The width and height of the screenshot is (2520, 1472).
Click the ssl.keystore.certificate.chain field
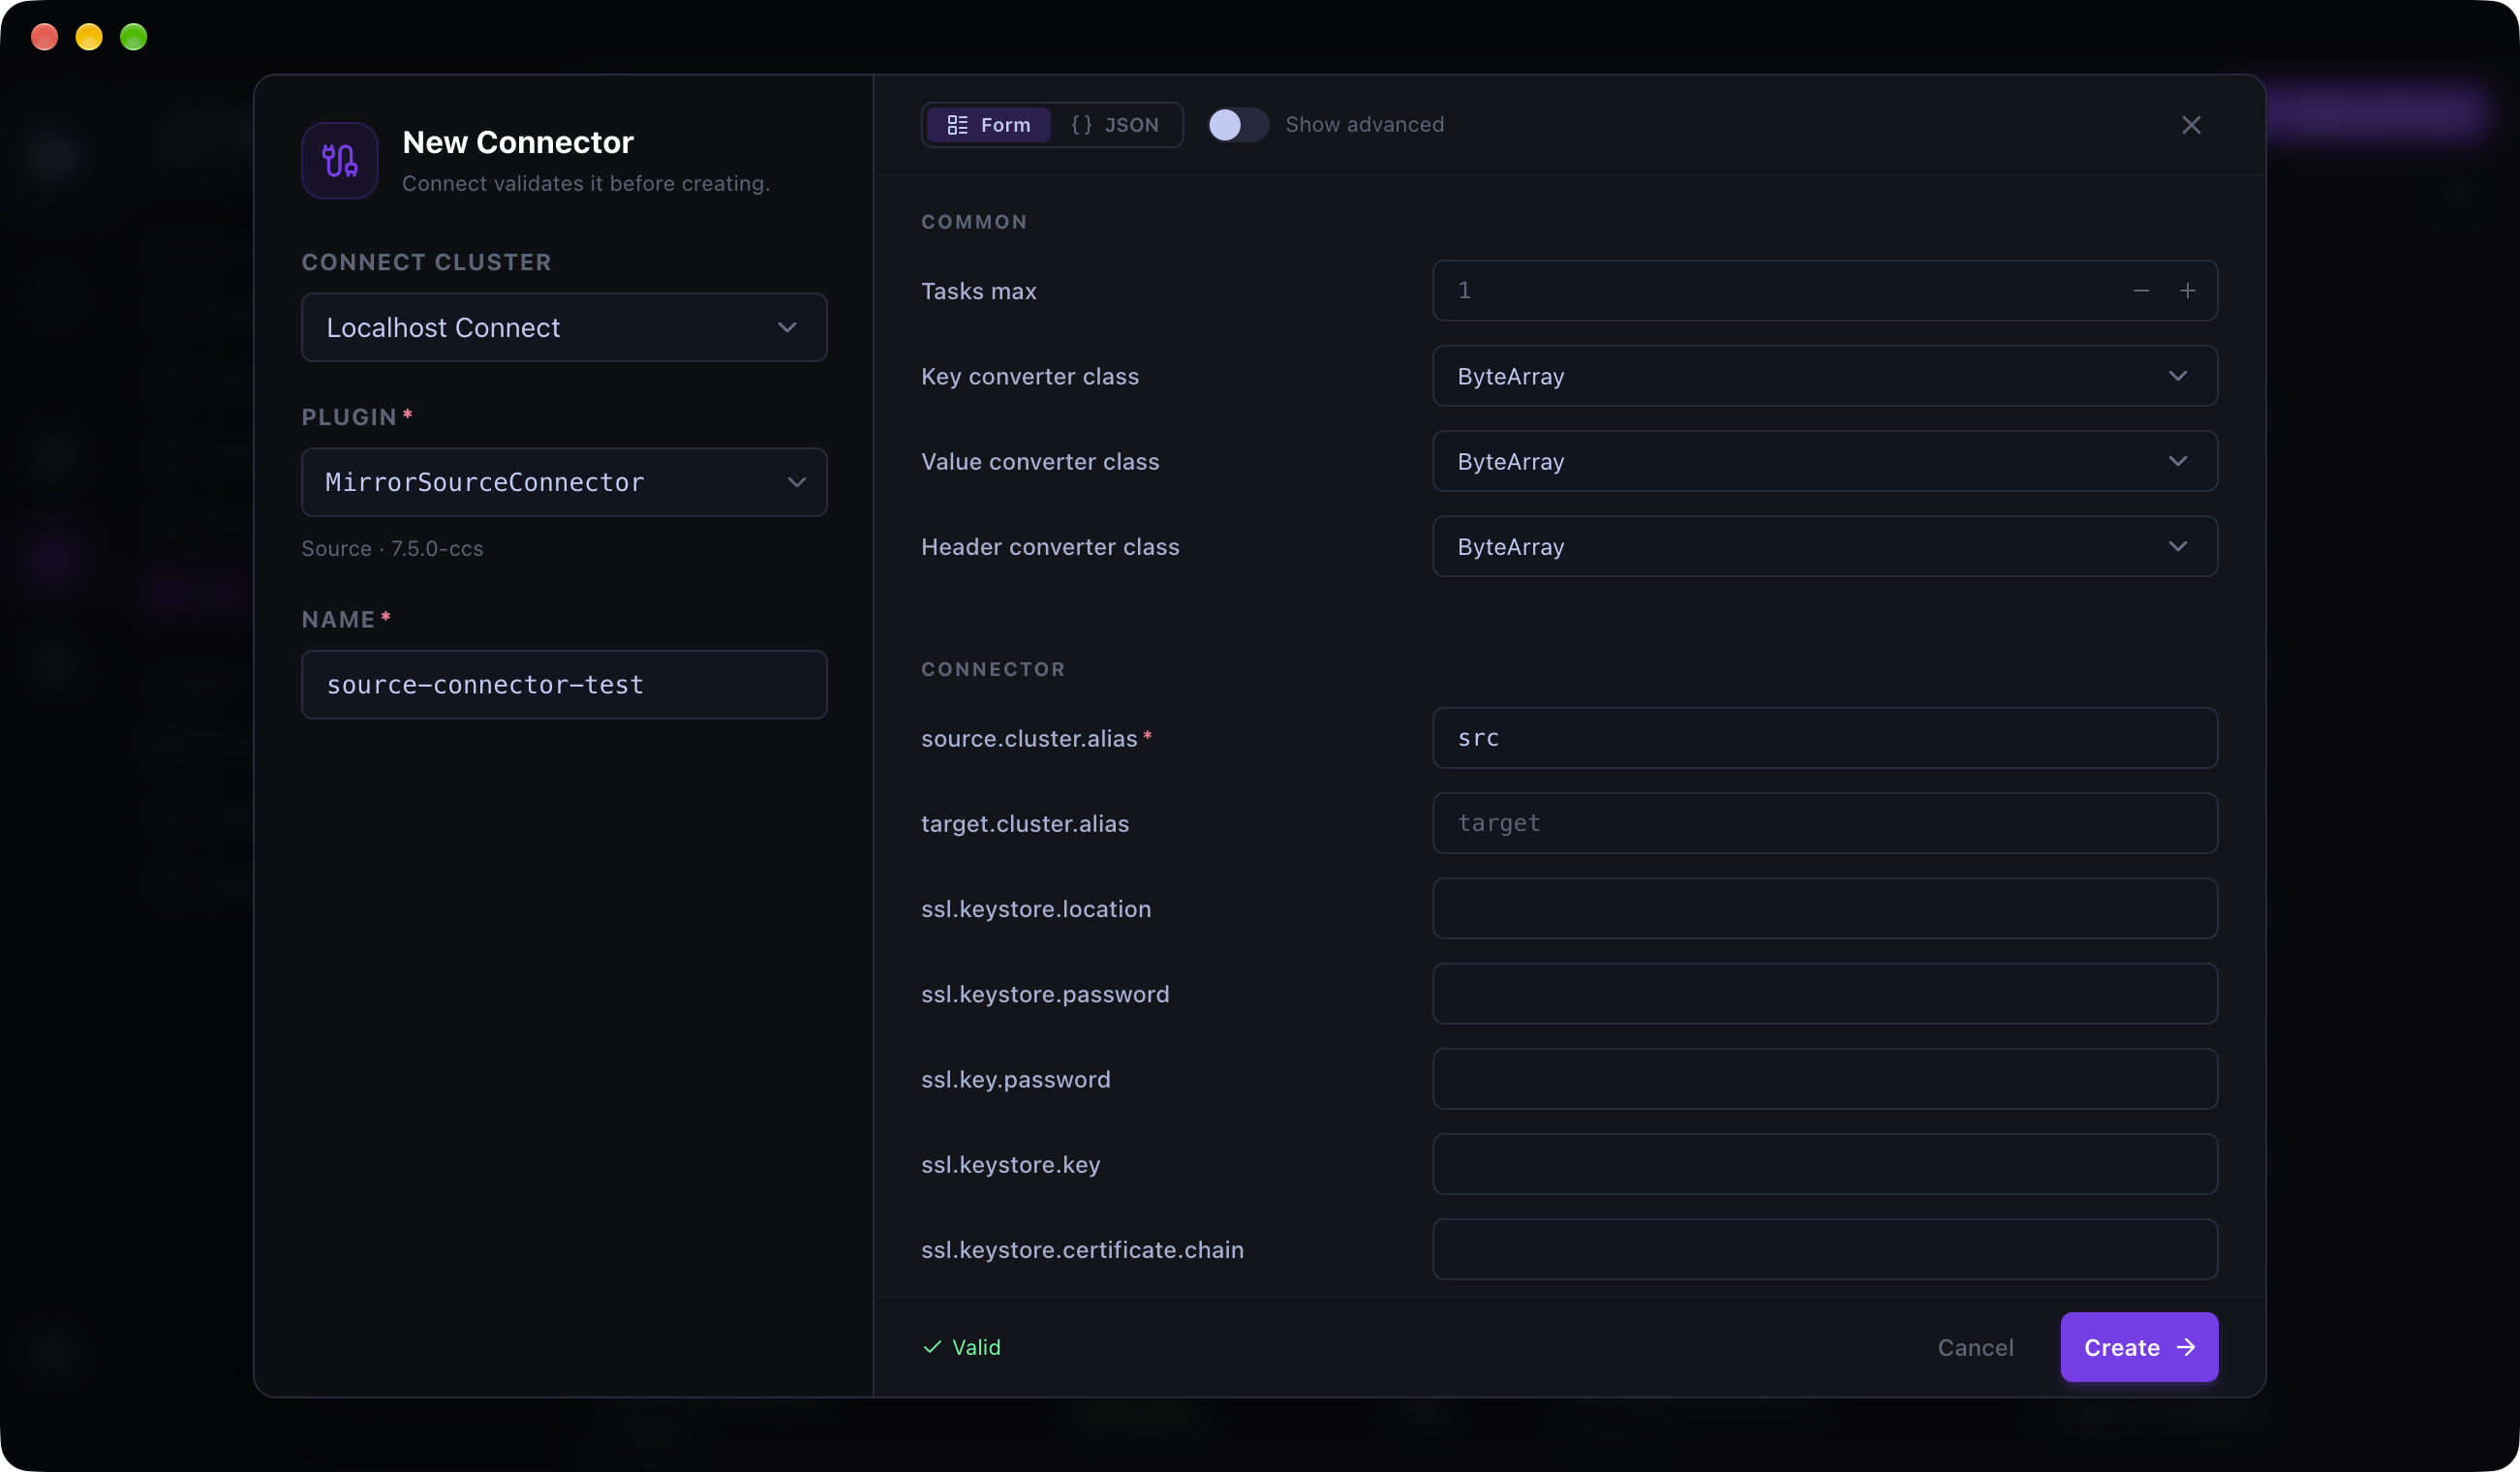[1825, 1249]
